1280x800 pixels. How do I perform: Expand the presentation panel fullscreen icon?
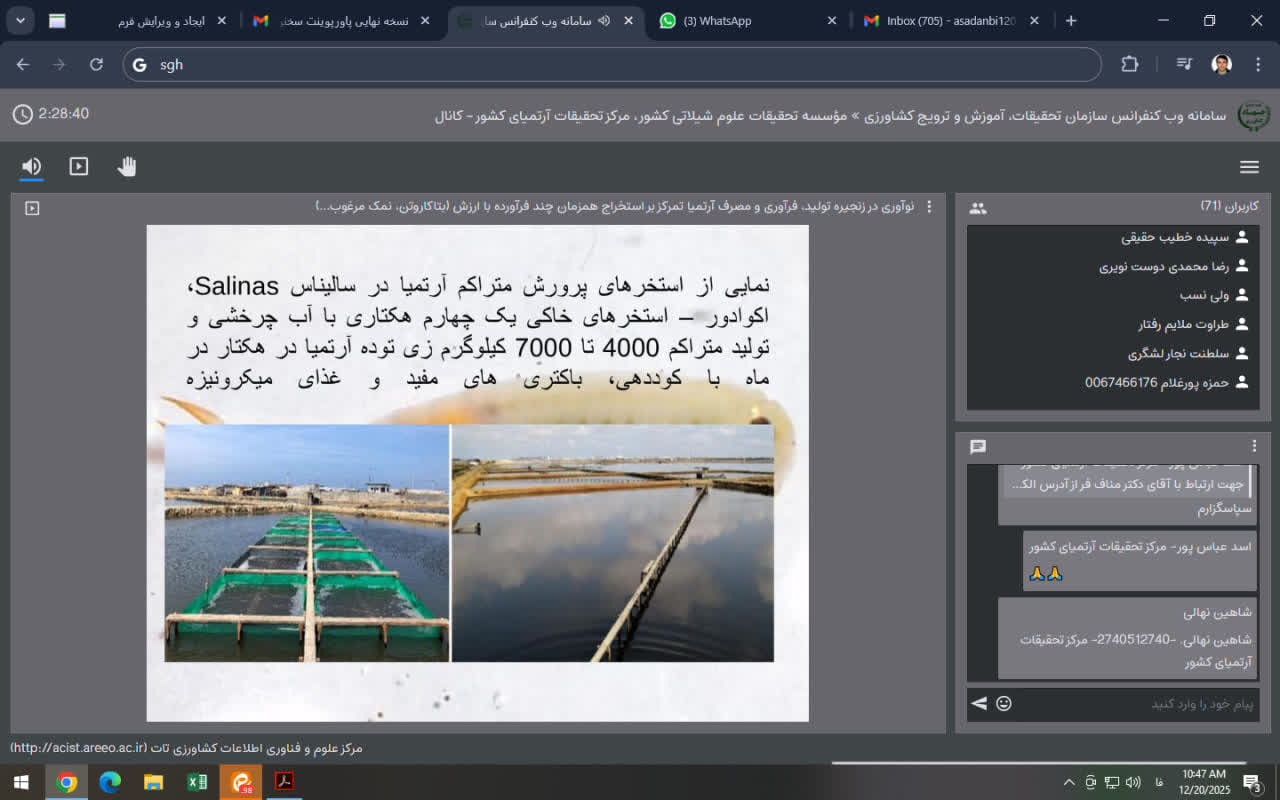coord(32,208)
